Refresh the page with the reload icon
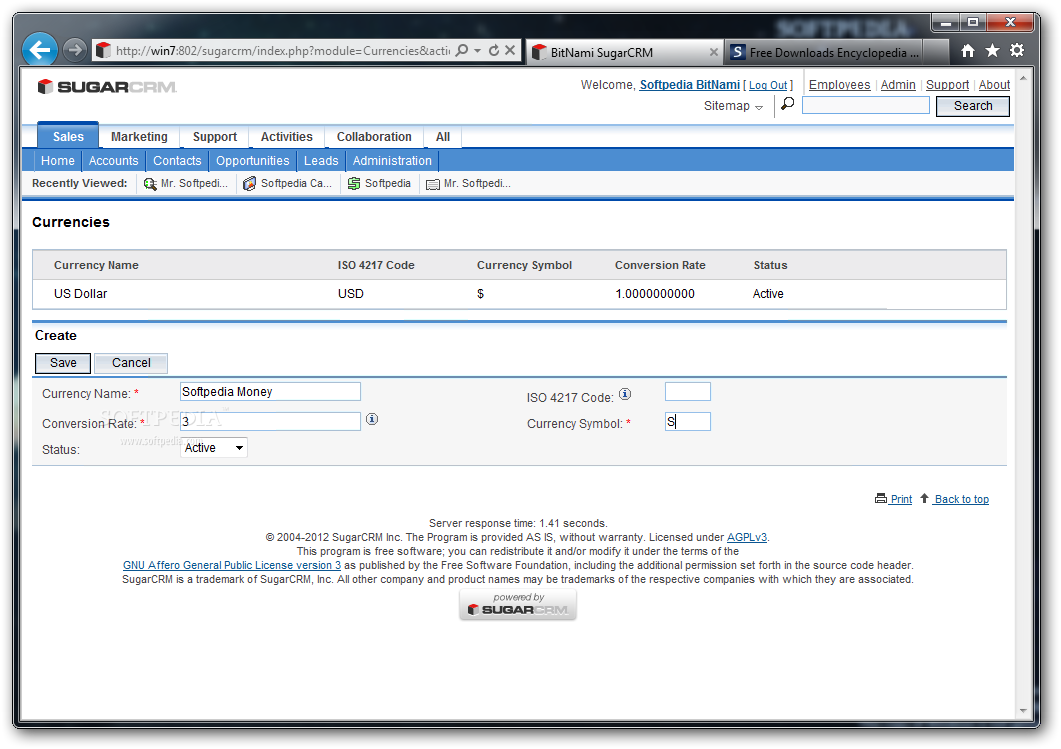 click(x=494, y=50)
